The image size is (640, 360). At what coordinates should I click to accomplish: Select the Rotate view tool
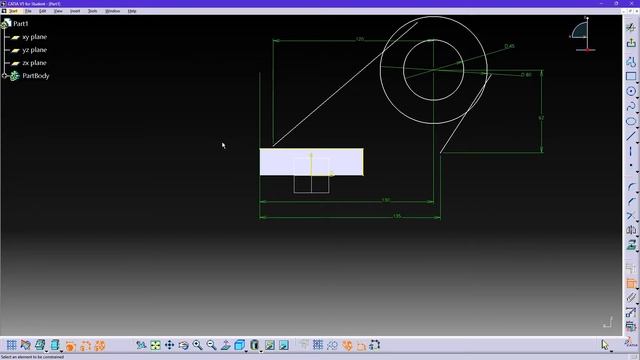(x=183, y=345)
